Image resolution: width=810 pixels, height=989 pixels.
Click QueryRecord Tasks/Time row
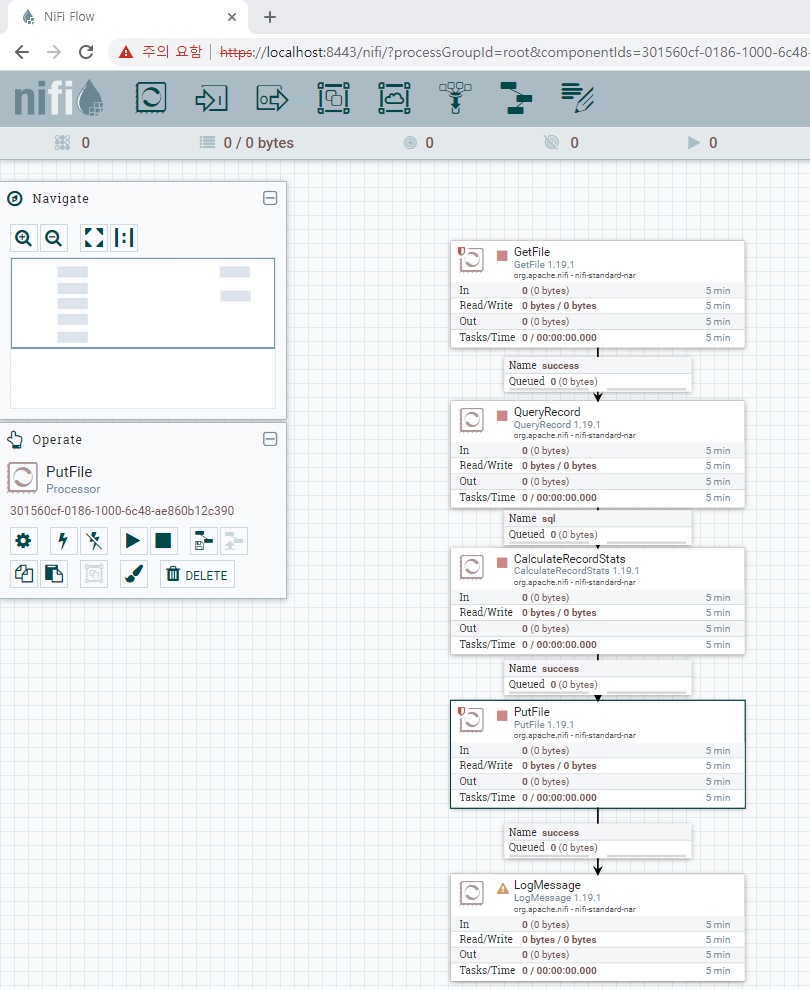(597, 498)
